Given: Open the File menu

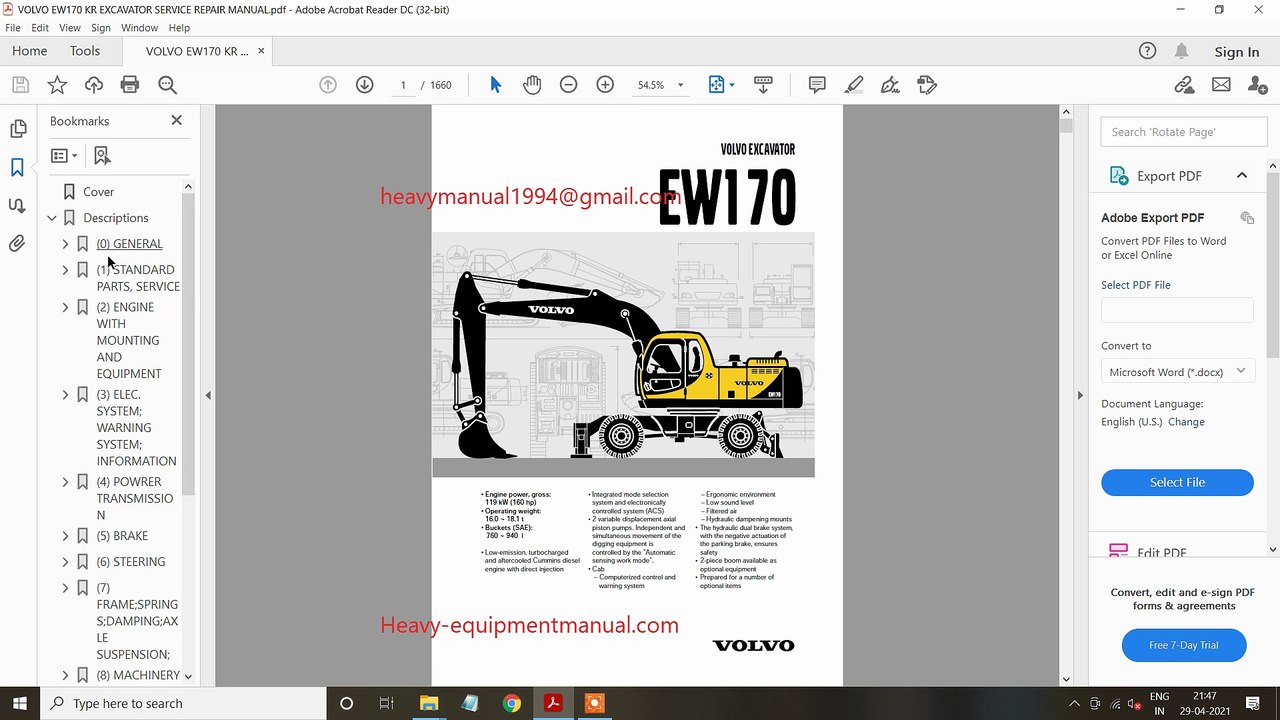Looking at the screenshot, I should [13, 28].
